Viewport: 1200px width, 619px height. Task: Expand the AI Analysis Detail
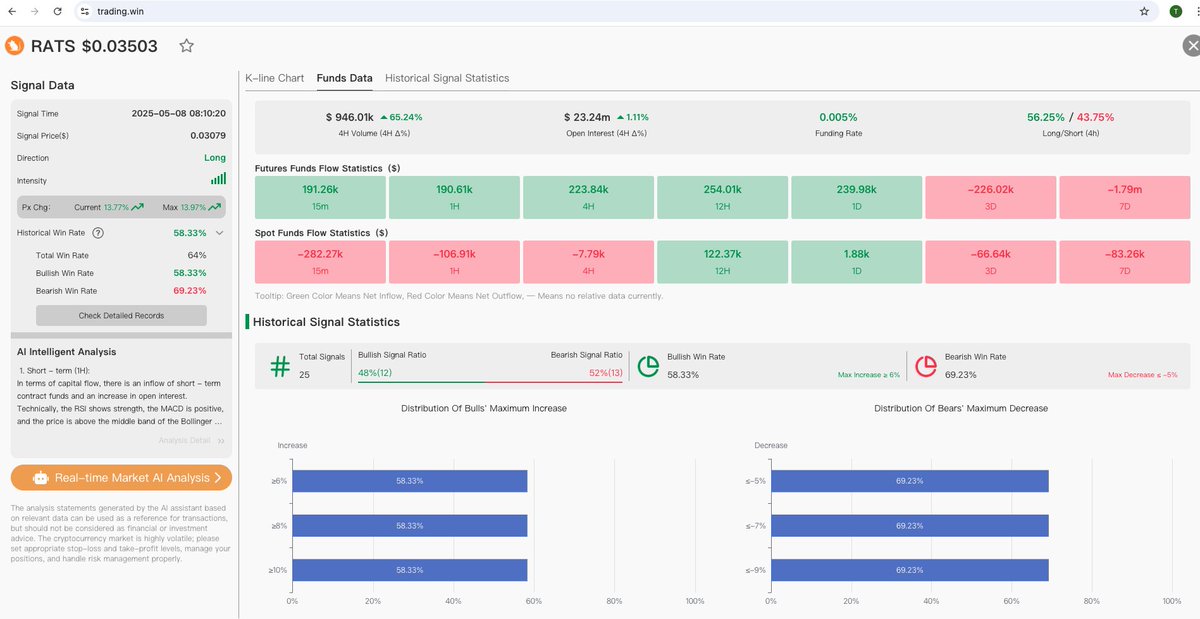pos(192,440)
